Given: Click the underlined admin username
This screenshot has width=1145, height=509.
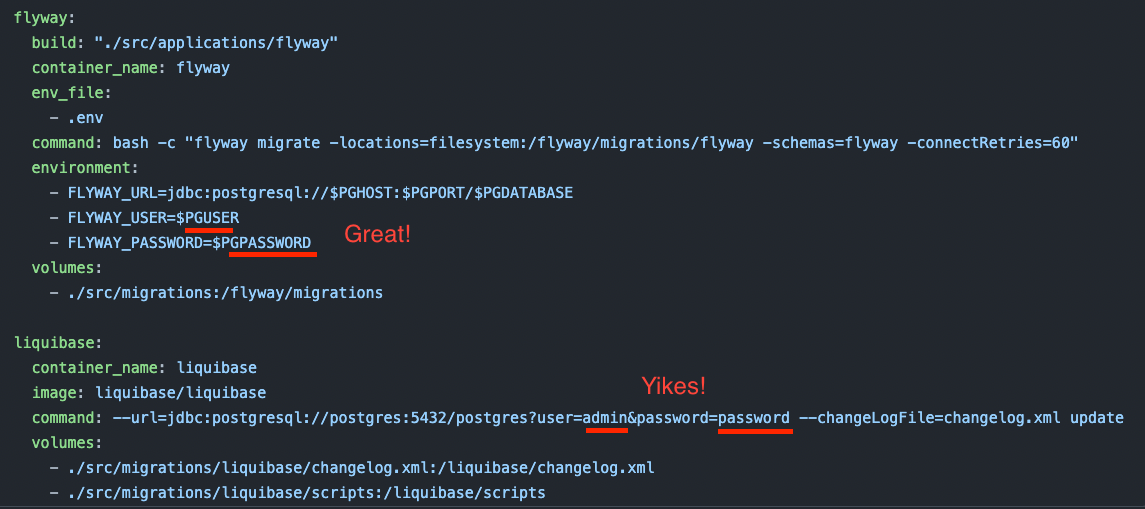Looking at the screenshot, I should [605, 418].
